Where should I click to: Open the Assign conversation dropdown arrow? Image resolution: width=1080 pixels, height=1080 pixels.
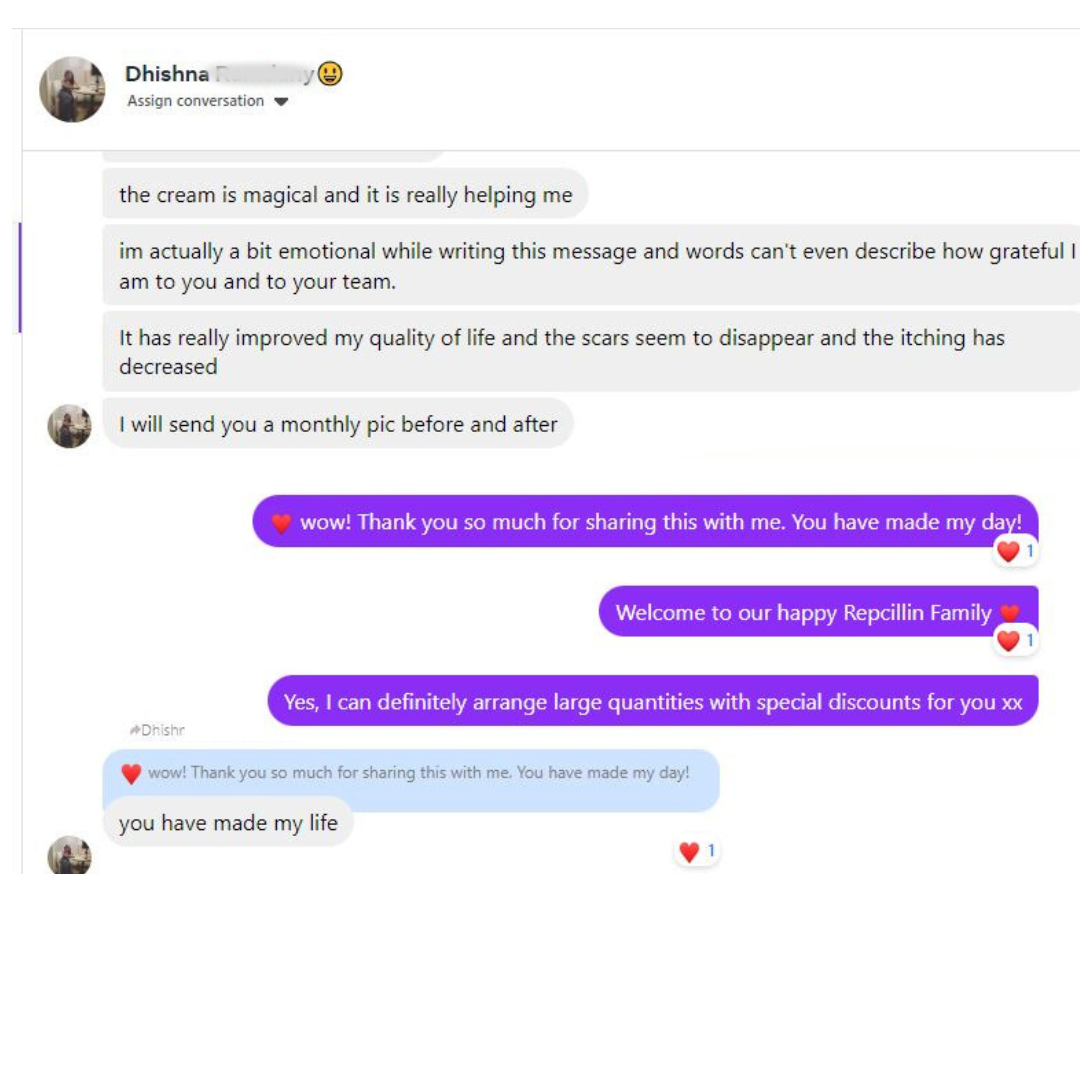click(281, 101)
